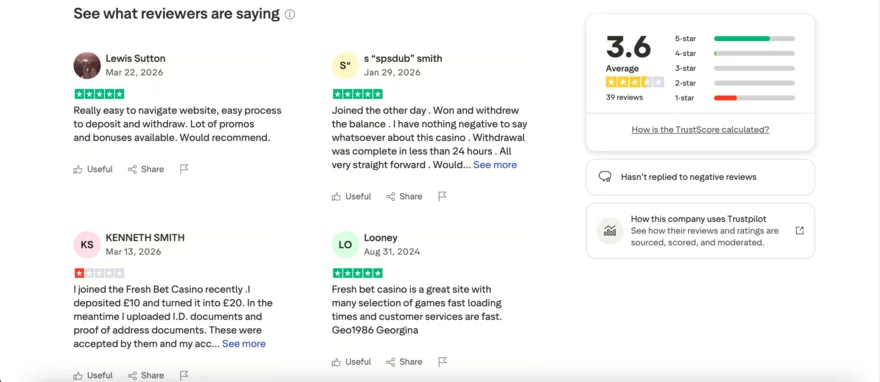880x382 pixels.
Task: Open external link icon in Trustpilot usage card
Action: pyautogui.click(x=800, y=231)
